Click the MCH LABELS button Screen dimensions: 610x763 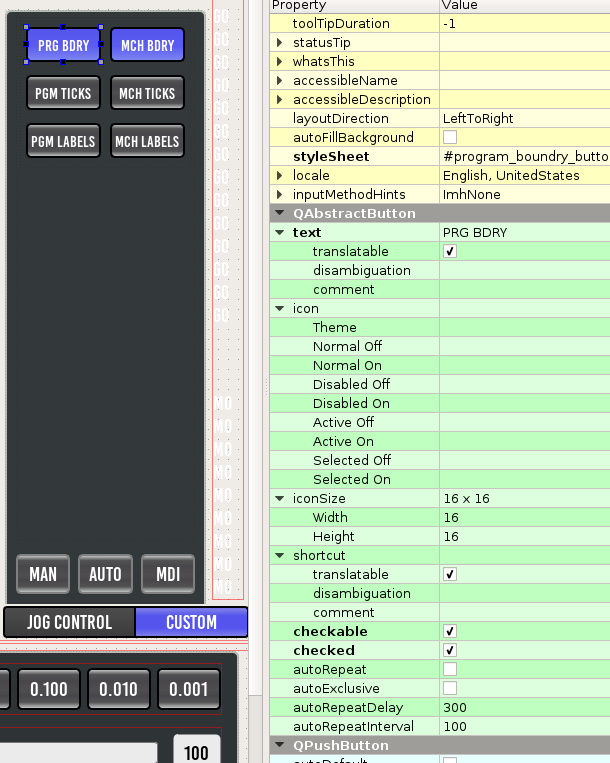point(147,141)
